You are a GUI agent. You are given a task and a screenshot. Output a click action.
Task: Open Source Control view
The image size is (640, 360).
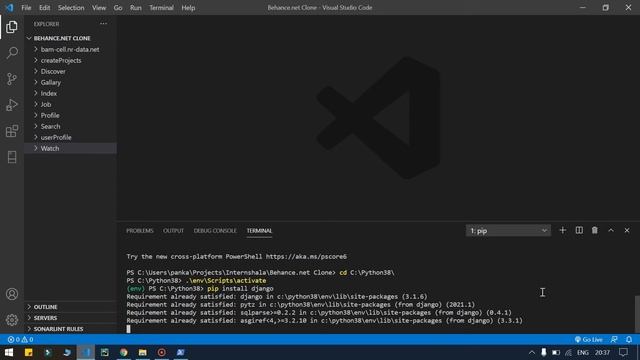(12, 79)
